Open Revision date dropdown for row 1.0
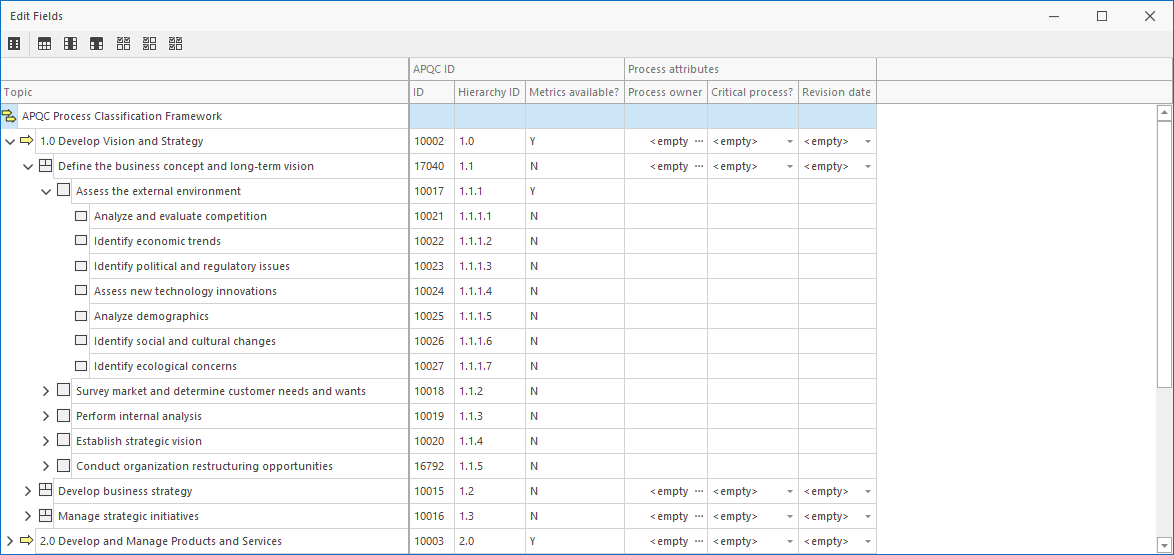Screen dimensions: 1174x555 click(867, 142)
